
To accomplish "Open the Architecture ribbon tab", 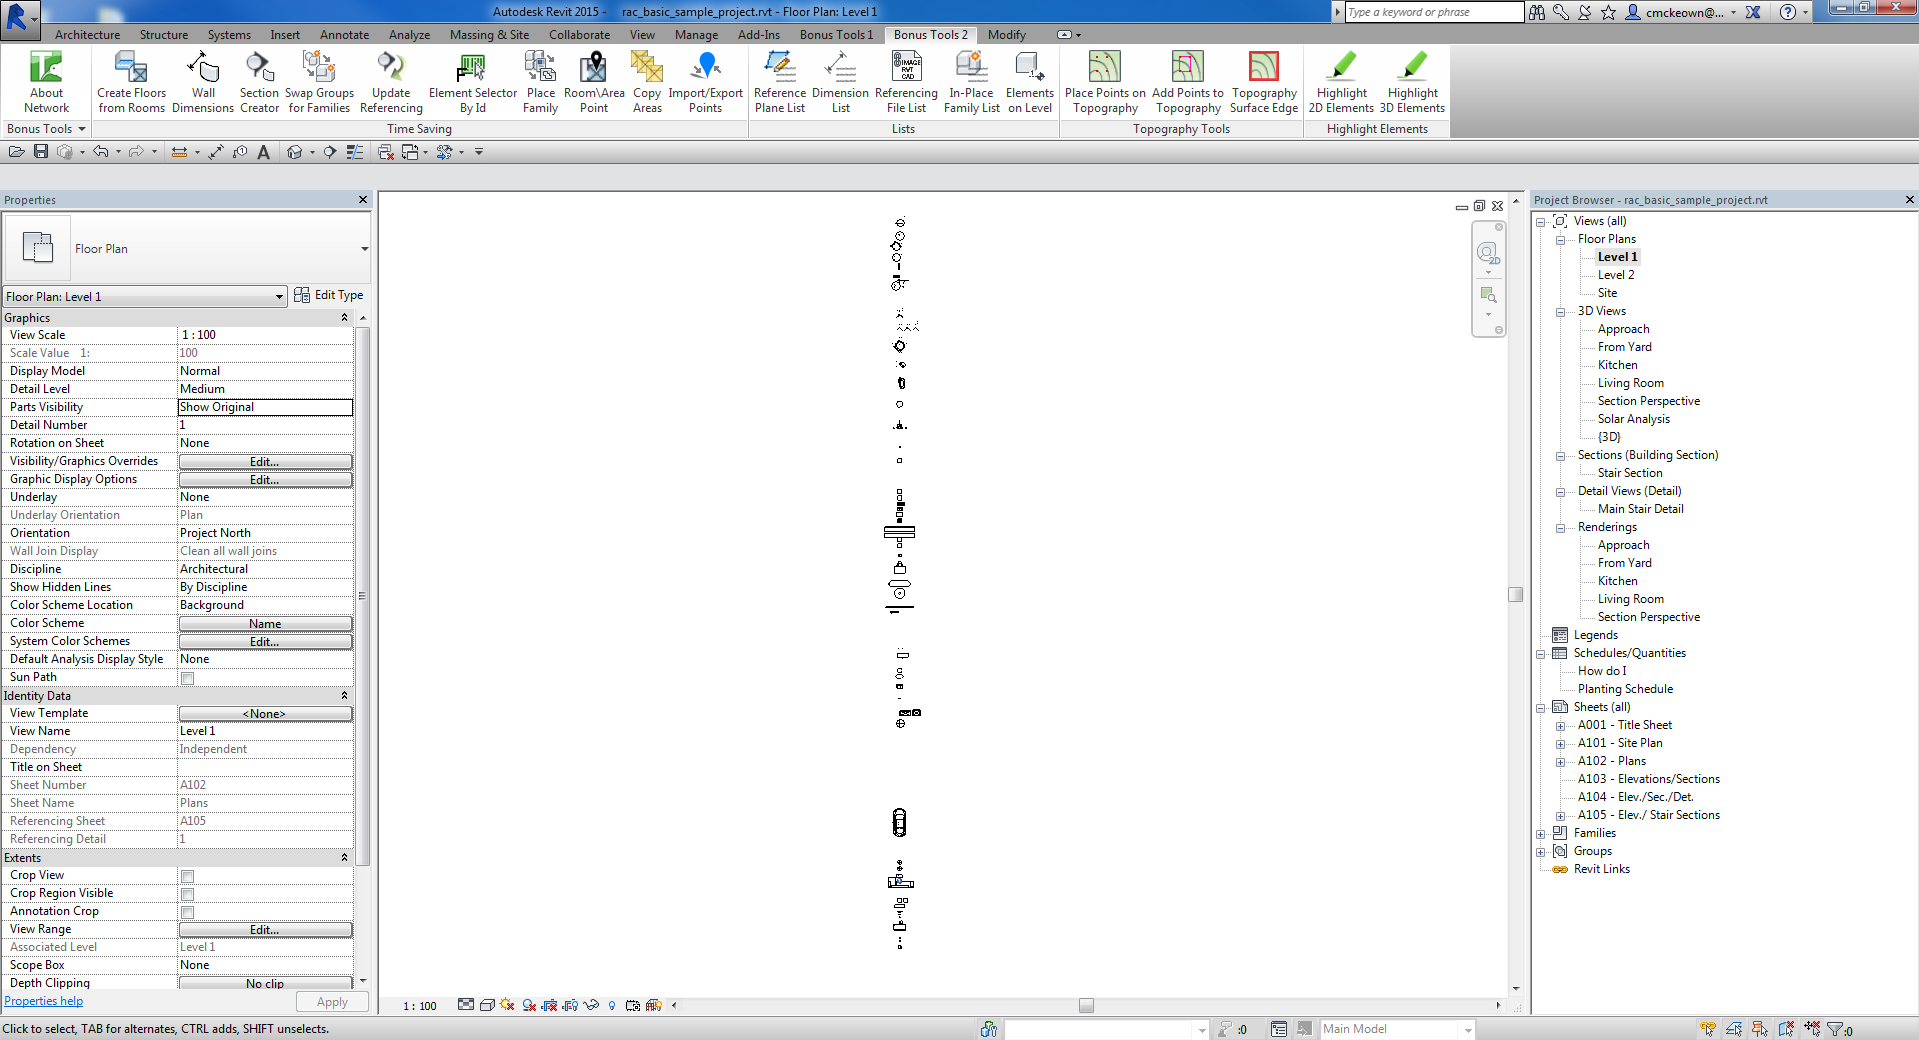I will click(x=87, y=34).
